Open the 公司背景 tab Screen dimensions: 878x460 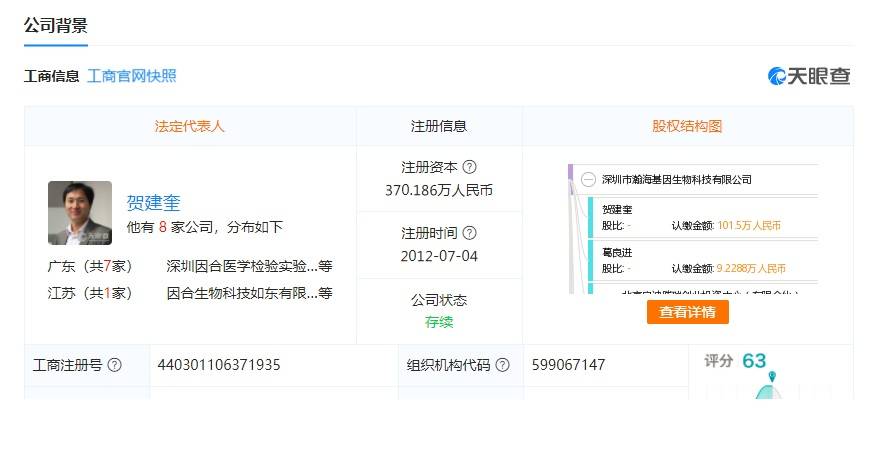(x=55, y=26)
